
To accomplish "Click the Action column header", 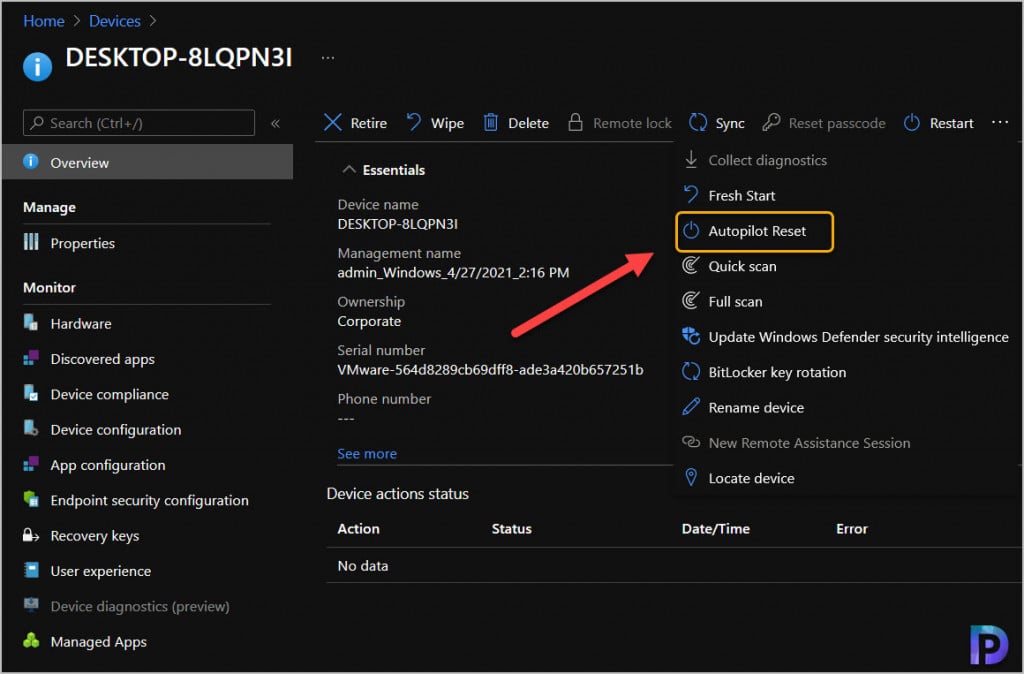I will [358, 528].
